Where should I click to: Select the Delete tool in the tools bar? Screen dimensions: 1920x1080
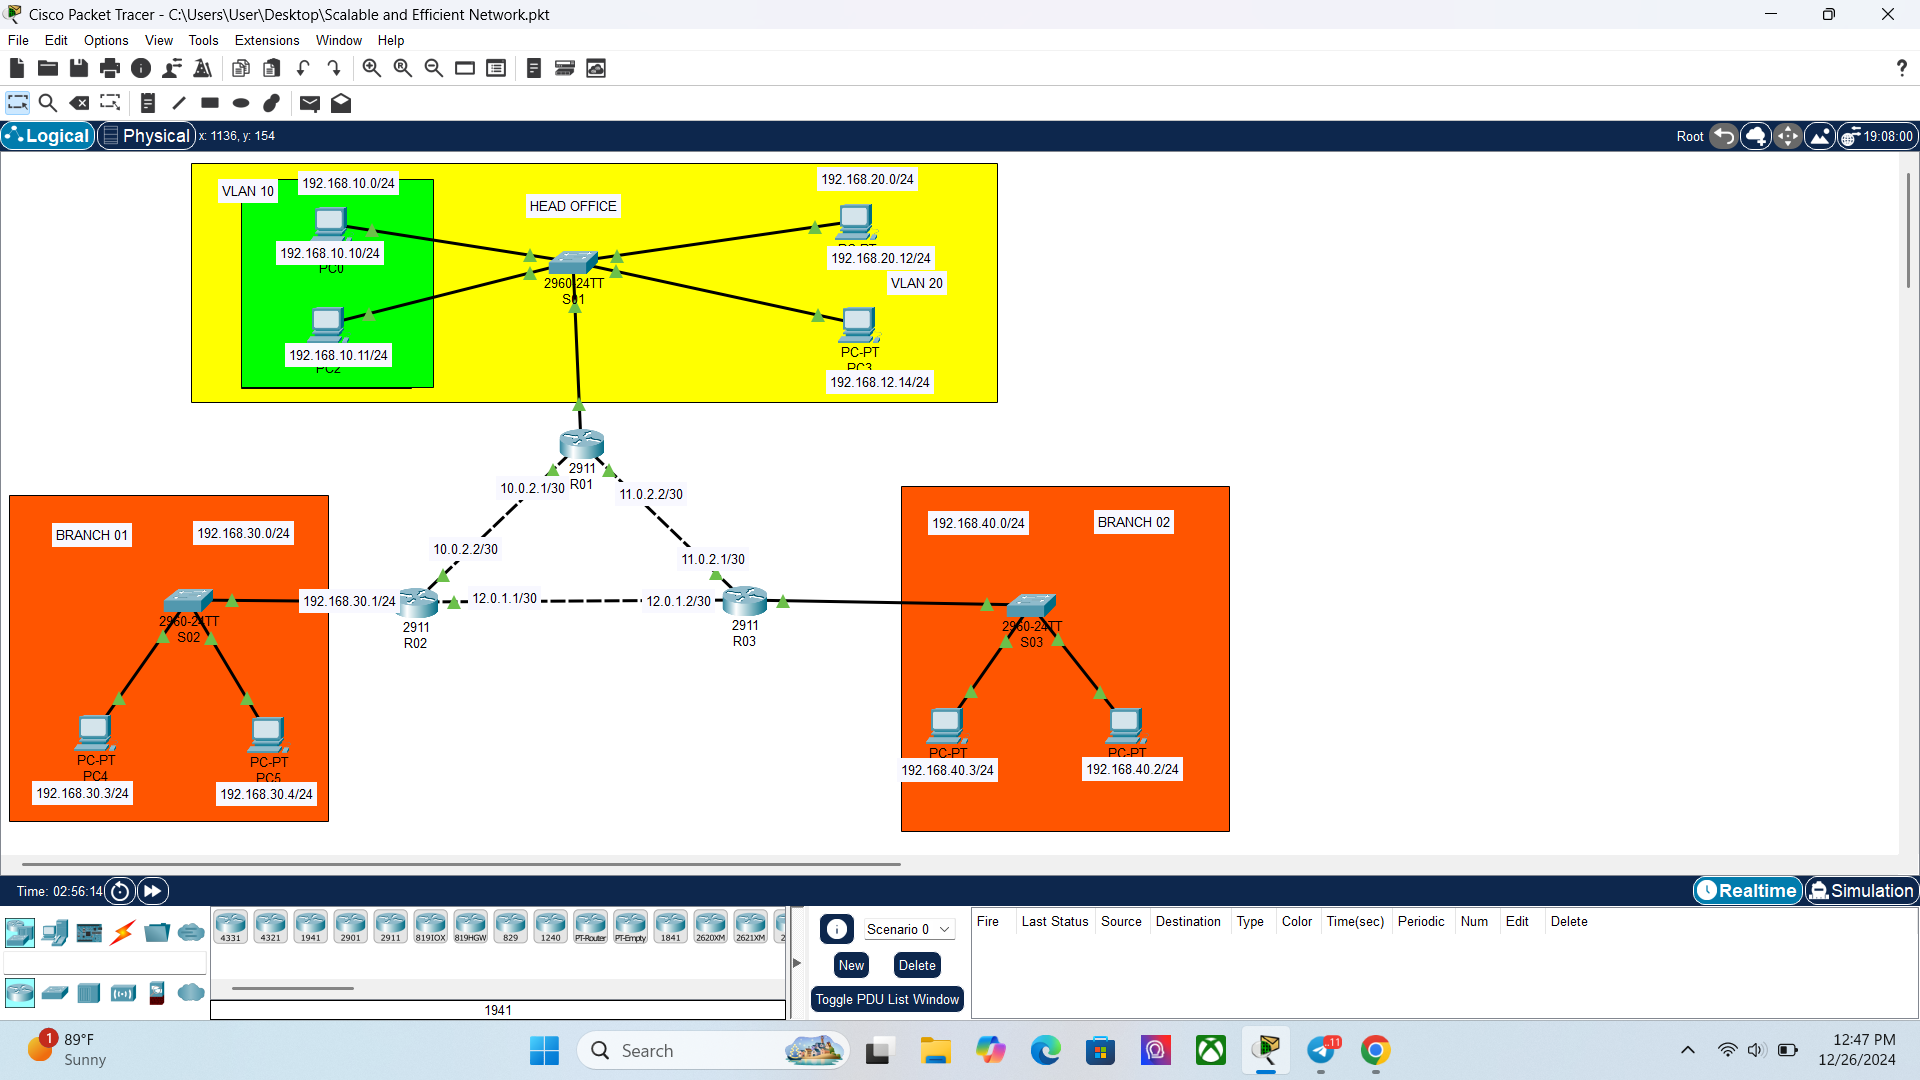click(x=79, y=102)
